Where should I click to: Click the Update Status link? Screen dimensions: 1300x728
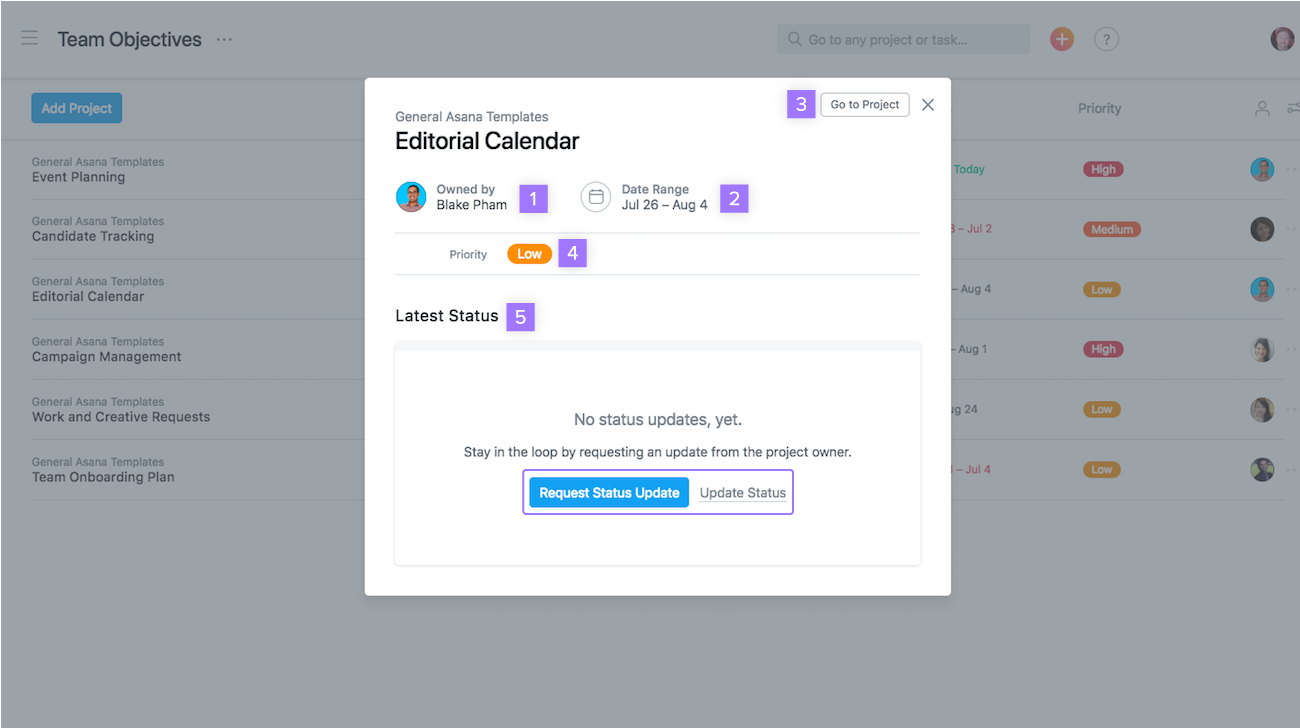[743, 492]
